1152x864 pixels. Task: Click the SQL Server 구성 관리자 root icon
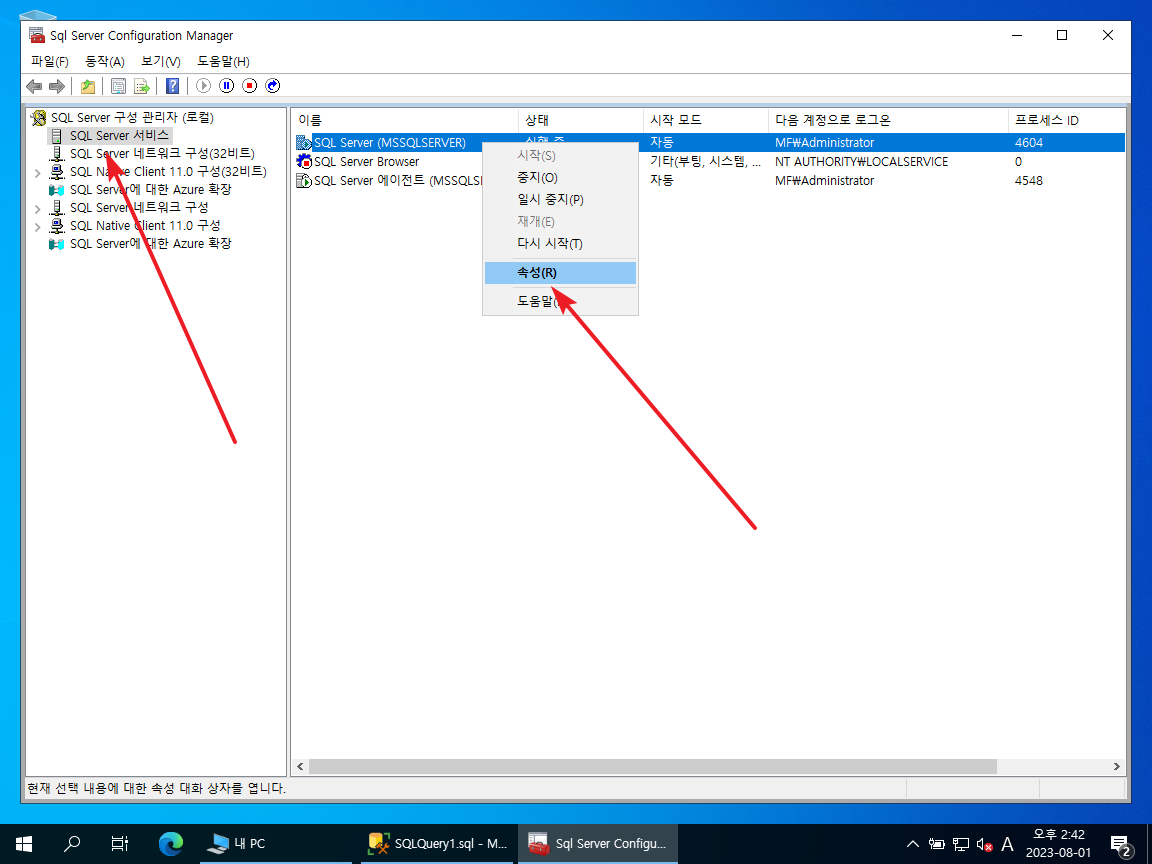point(38,118)
